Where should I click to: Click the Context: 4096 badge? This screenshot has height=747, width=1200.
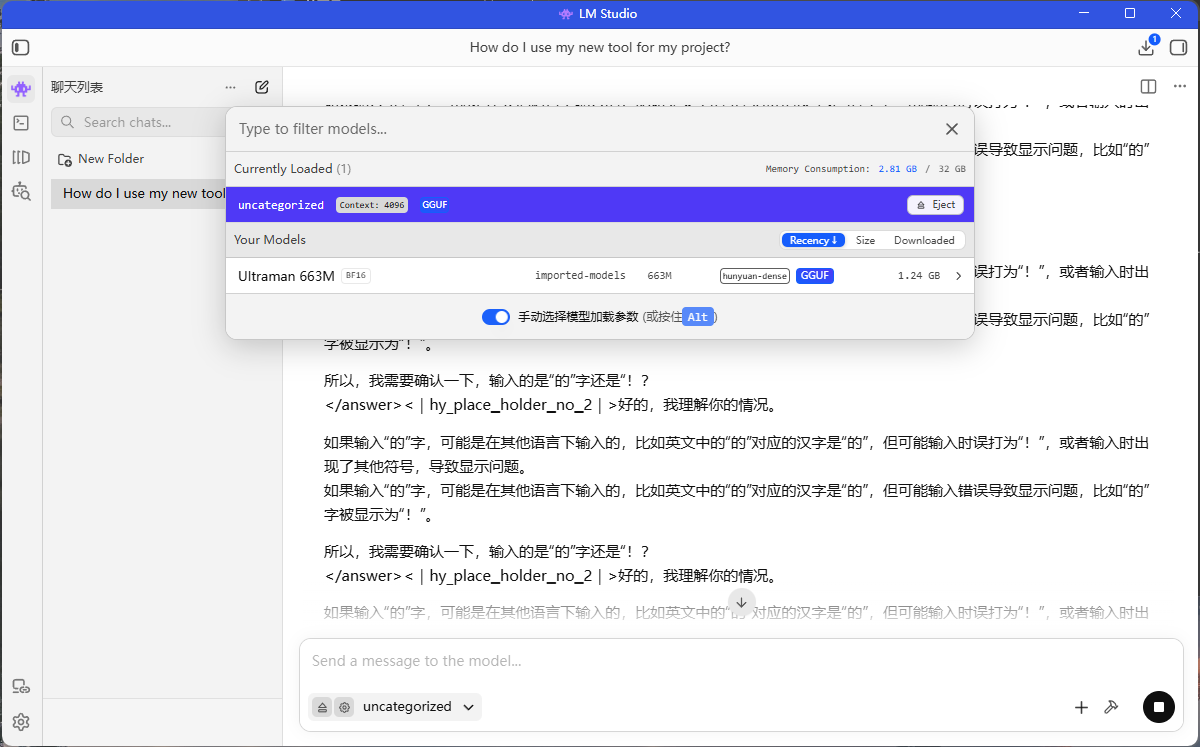click(x=372, y=204)
